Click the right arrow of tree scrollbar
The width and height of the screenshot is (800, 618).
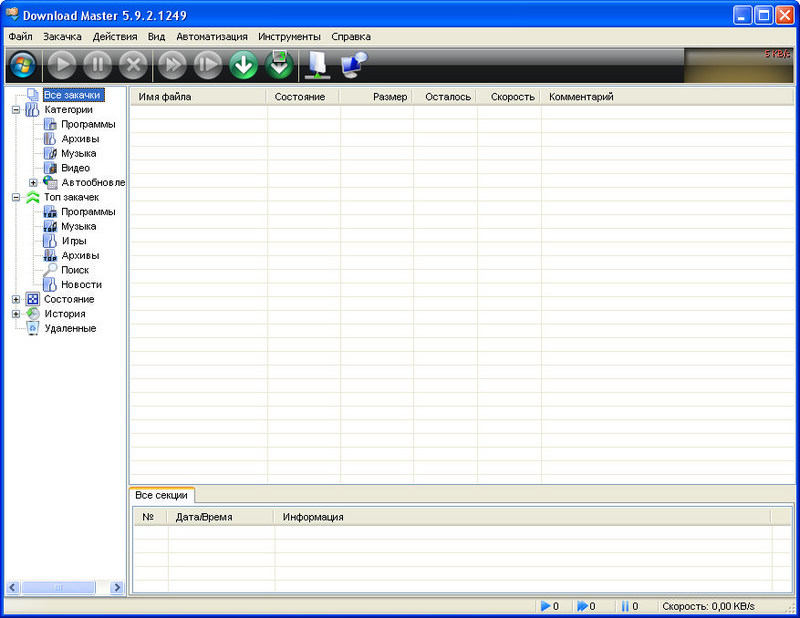117,587
